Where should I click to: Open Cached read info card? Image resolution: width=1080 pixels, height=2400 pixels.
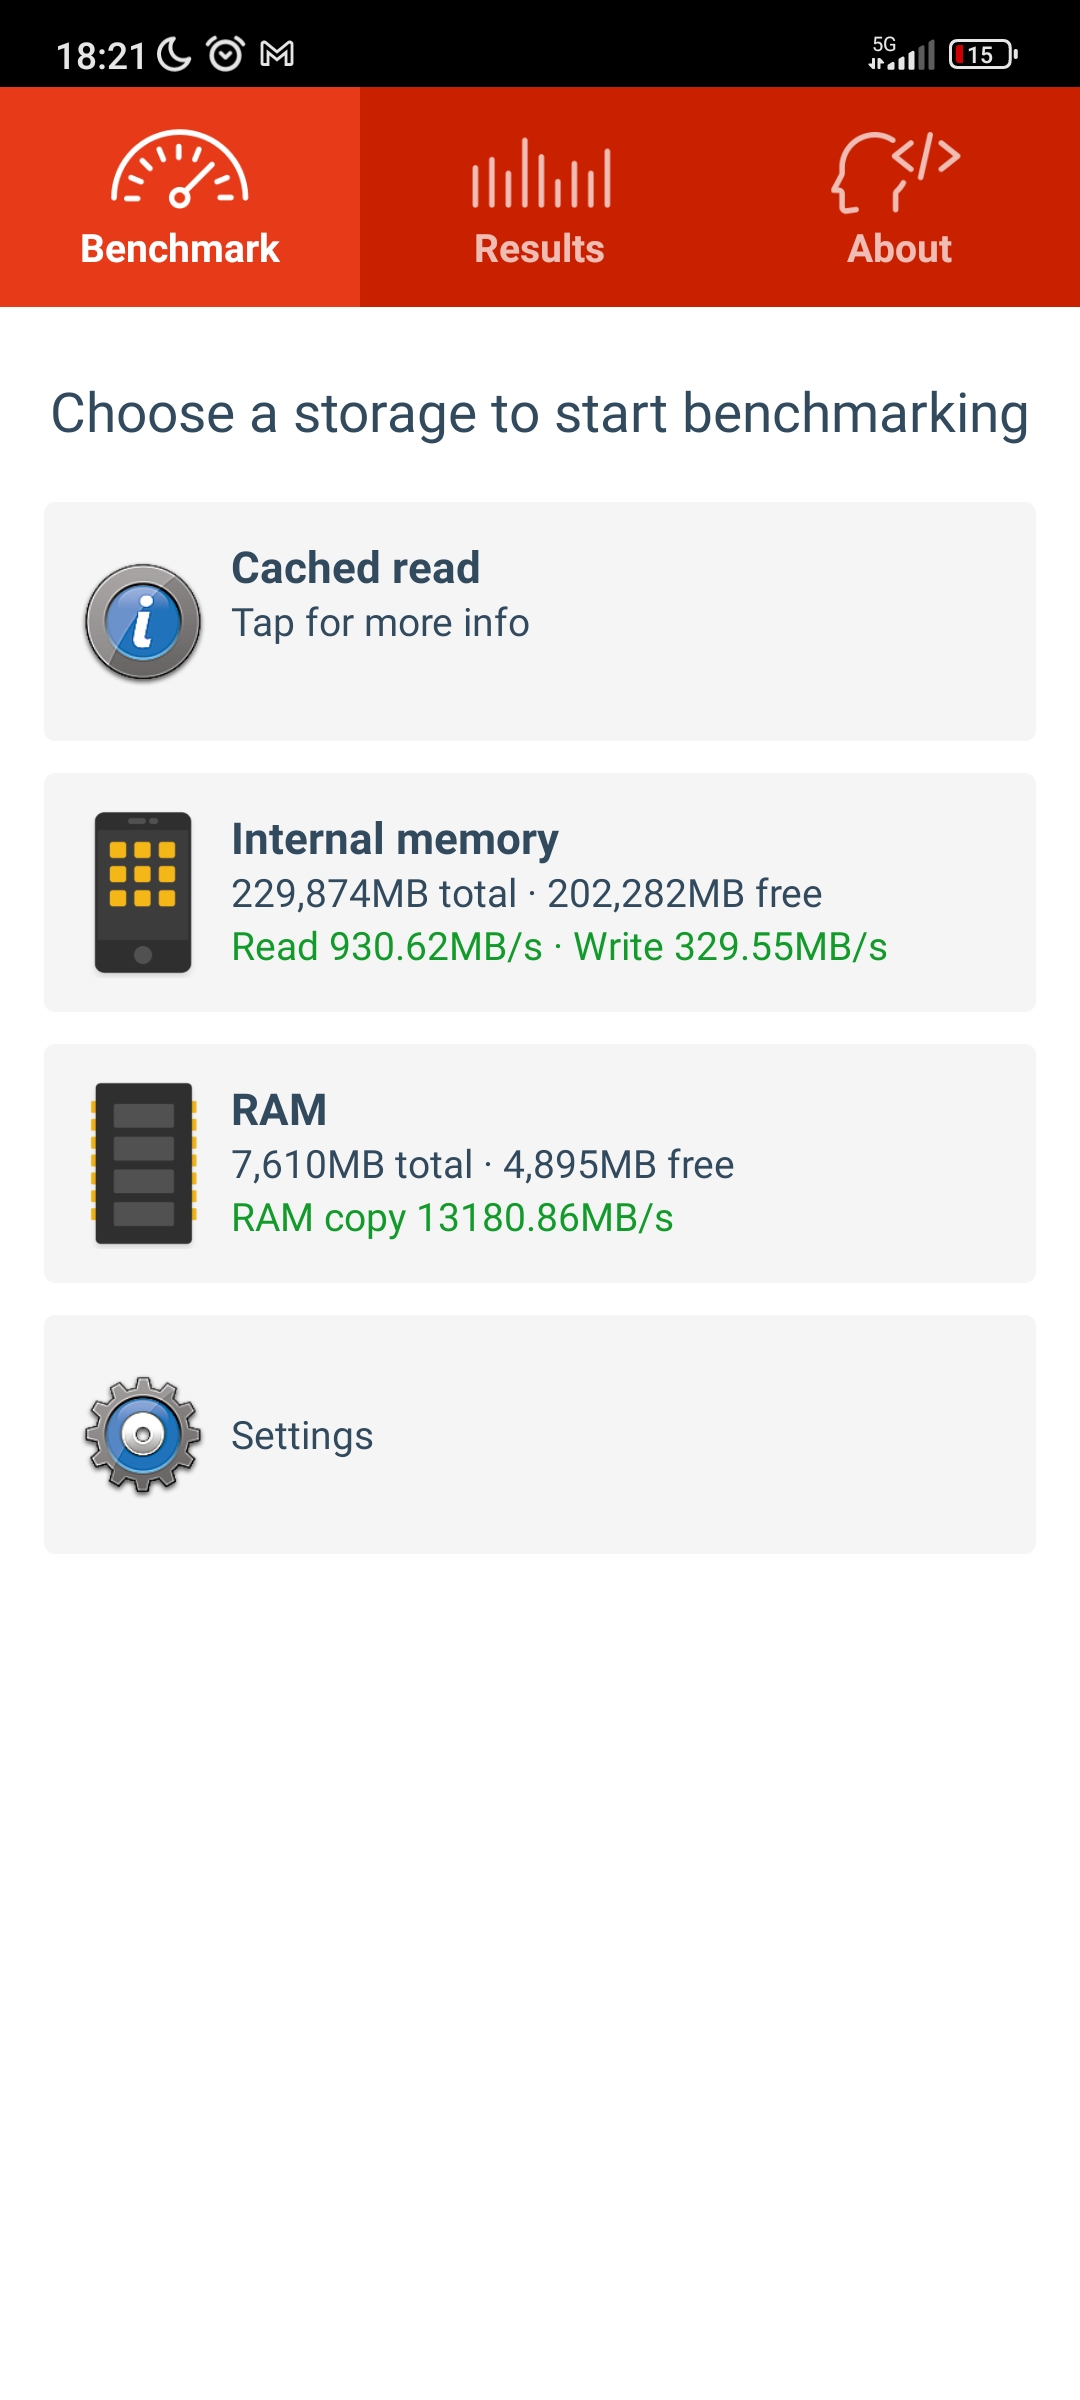pos(540,622)
